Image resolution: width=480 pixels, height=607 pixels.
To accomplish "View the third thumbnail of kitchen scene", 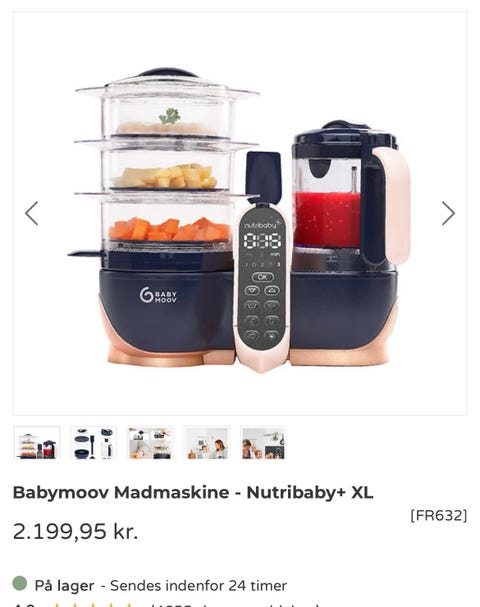I will tap(150, 443).
